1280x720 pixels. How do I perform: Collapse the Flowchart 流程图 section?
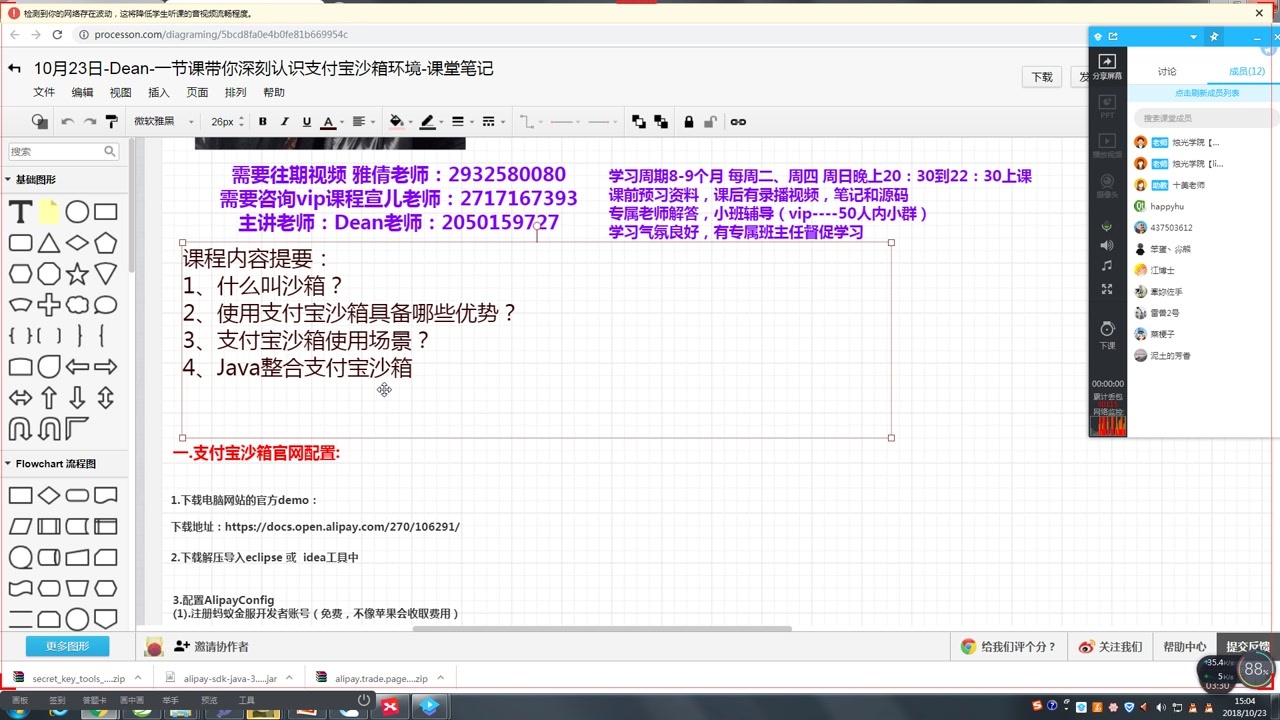[x=50, y=464]
